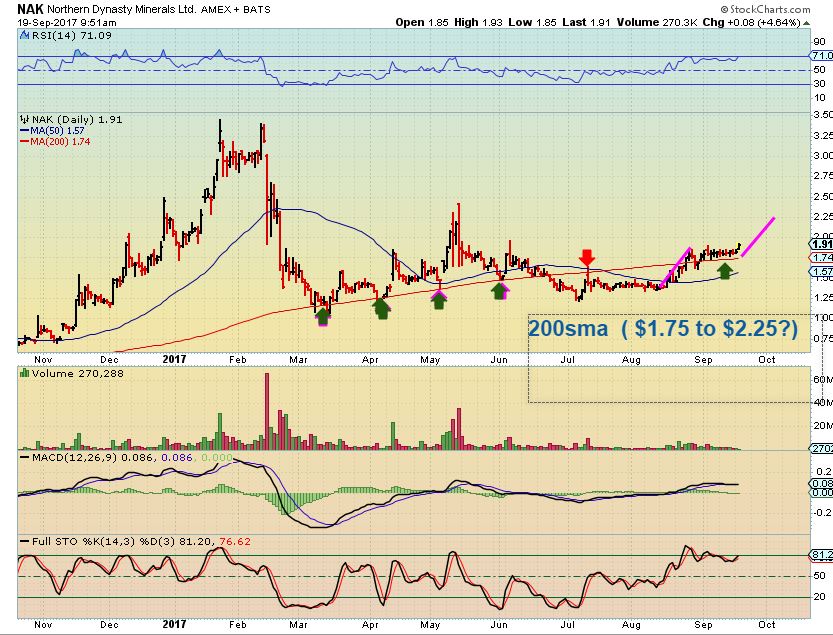Click the 1.25 price axis label
The height and width of the screenshot is (635, 833).
tap(823, 298)
